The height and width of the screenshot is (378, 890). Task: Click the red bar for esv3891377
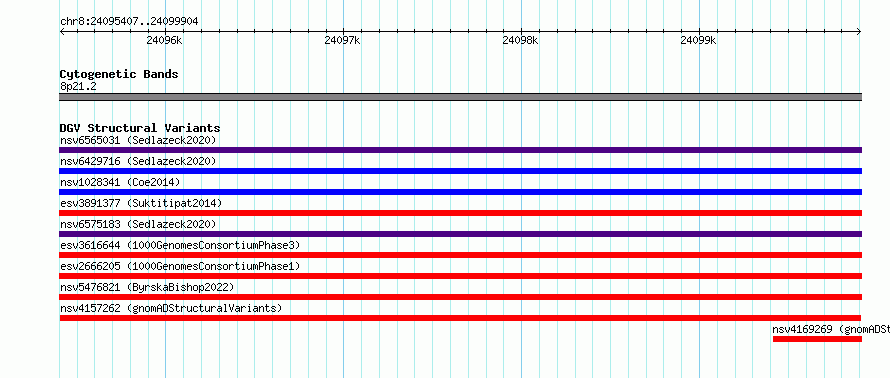click(460, 213)
